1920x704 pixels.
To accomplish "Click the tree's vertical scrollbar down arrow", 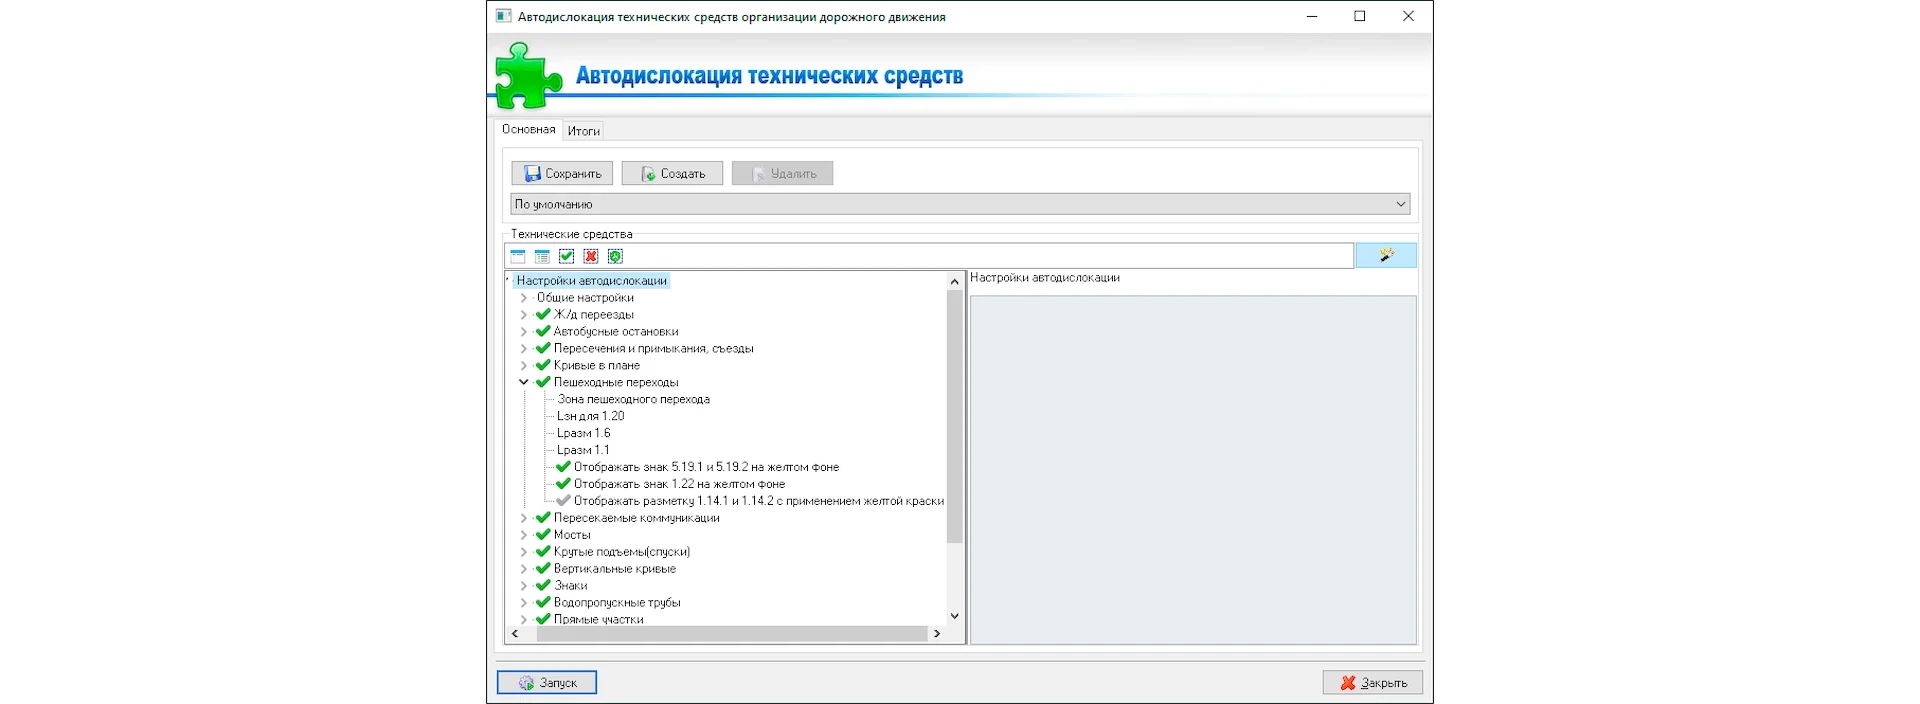I will click(954, 616).
